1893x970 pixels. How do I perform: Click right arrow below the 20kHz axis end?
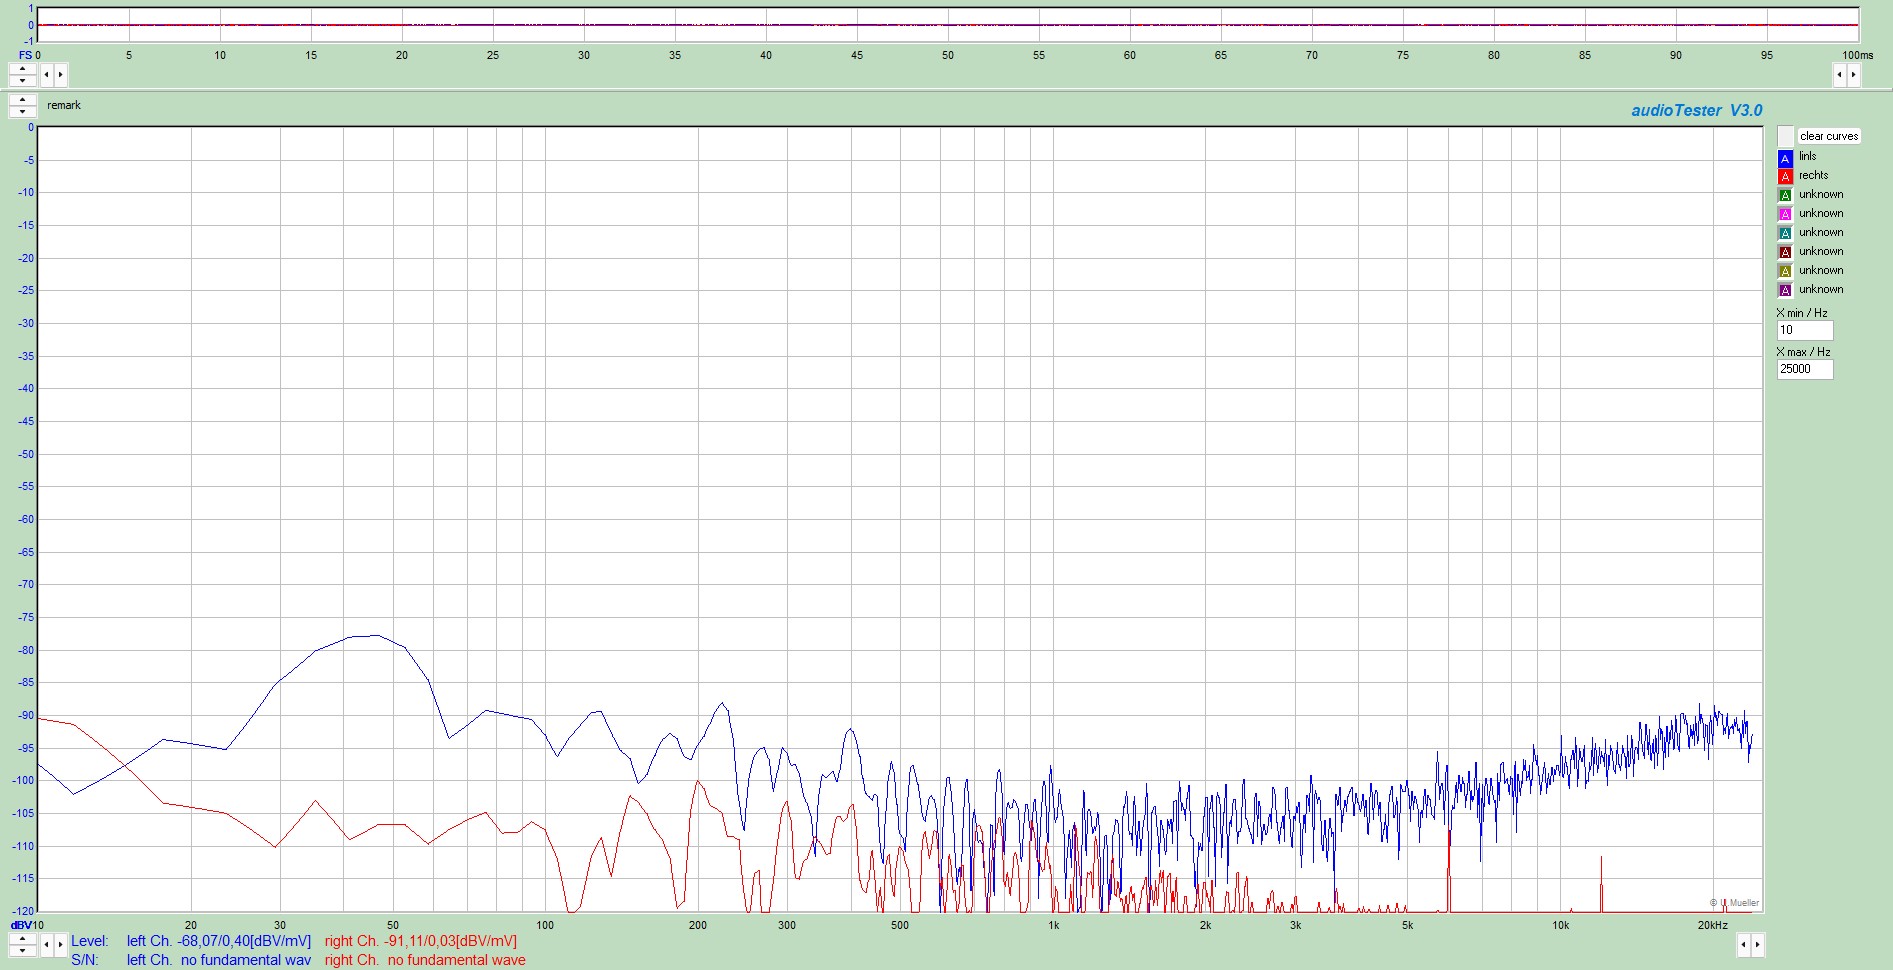coord(1758,944)
